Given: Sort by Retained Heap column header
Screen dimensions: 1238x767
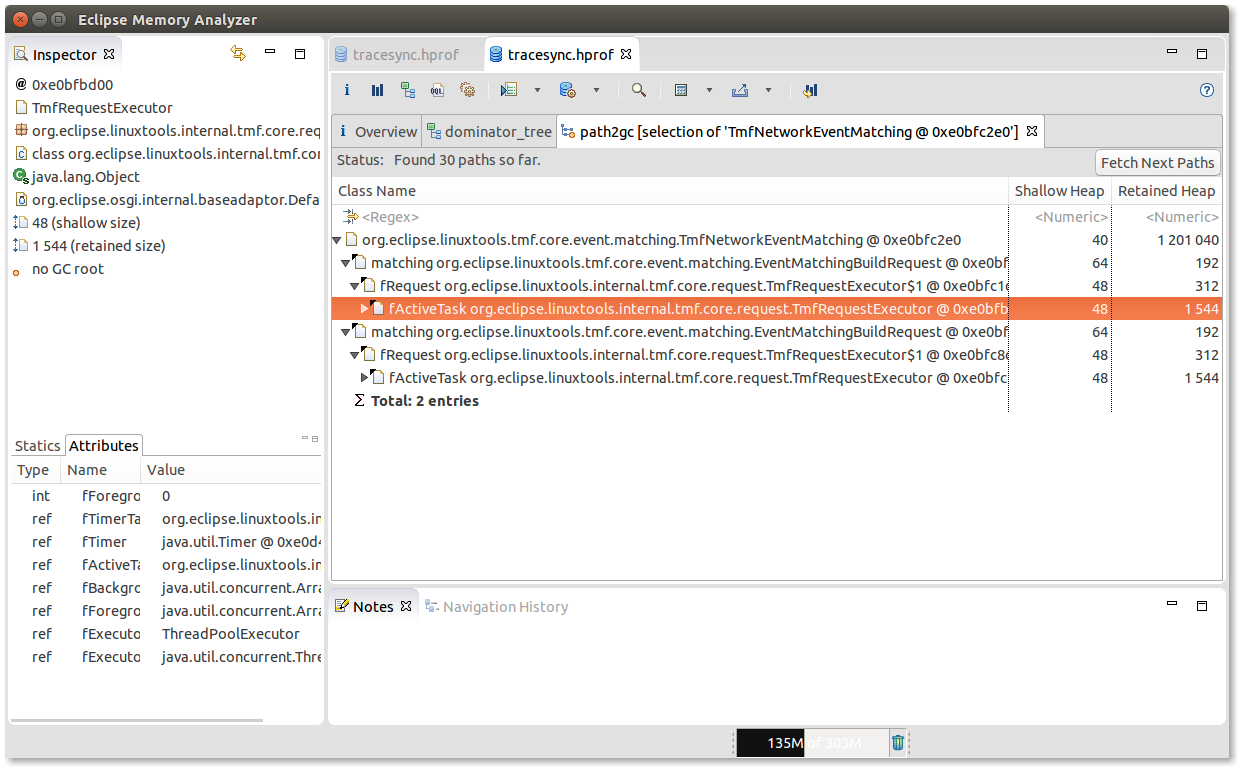Looking at the screenshot, I should [1166, 191].
